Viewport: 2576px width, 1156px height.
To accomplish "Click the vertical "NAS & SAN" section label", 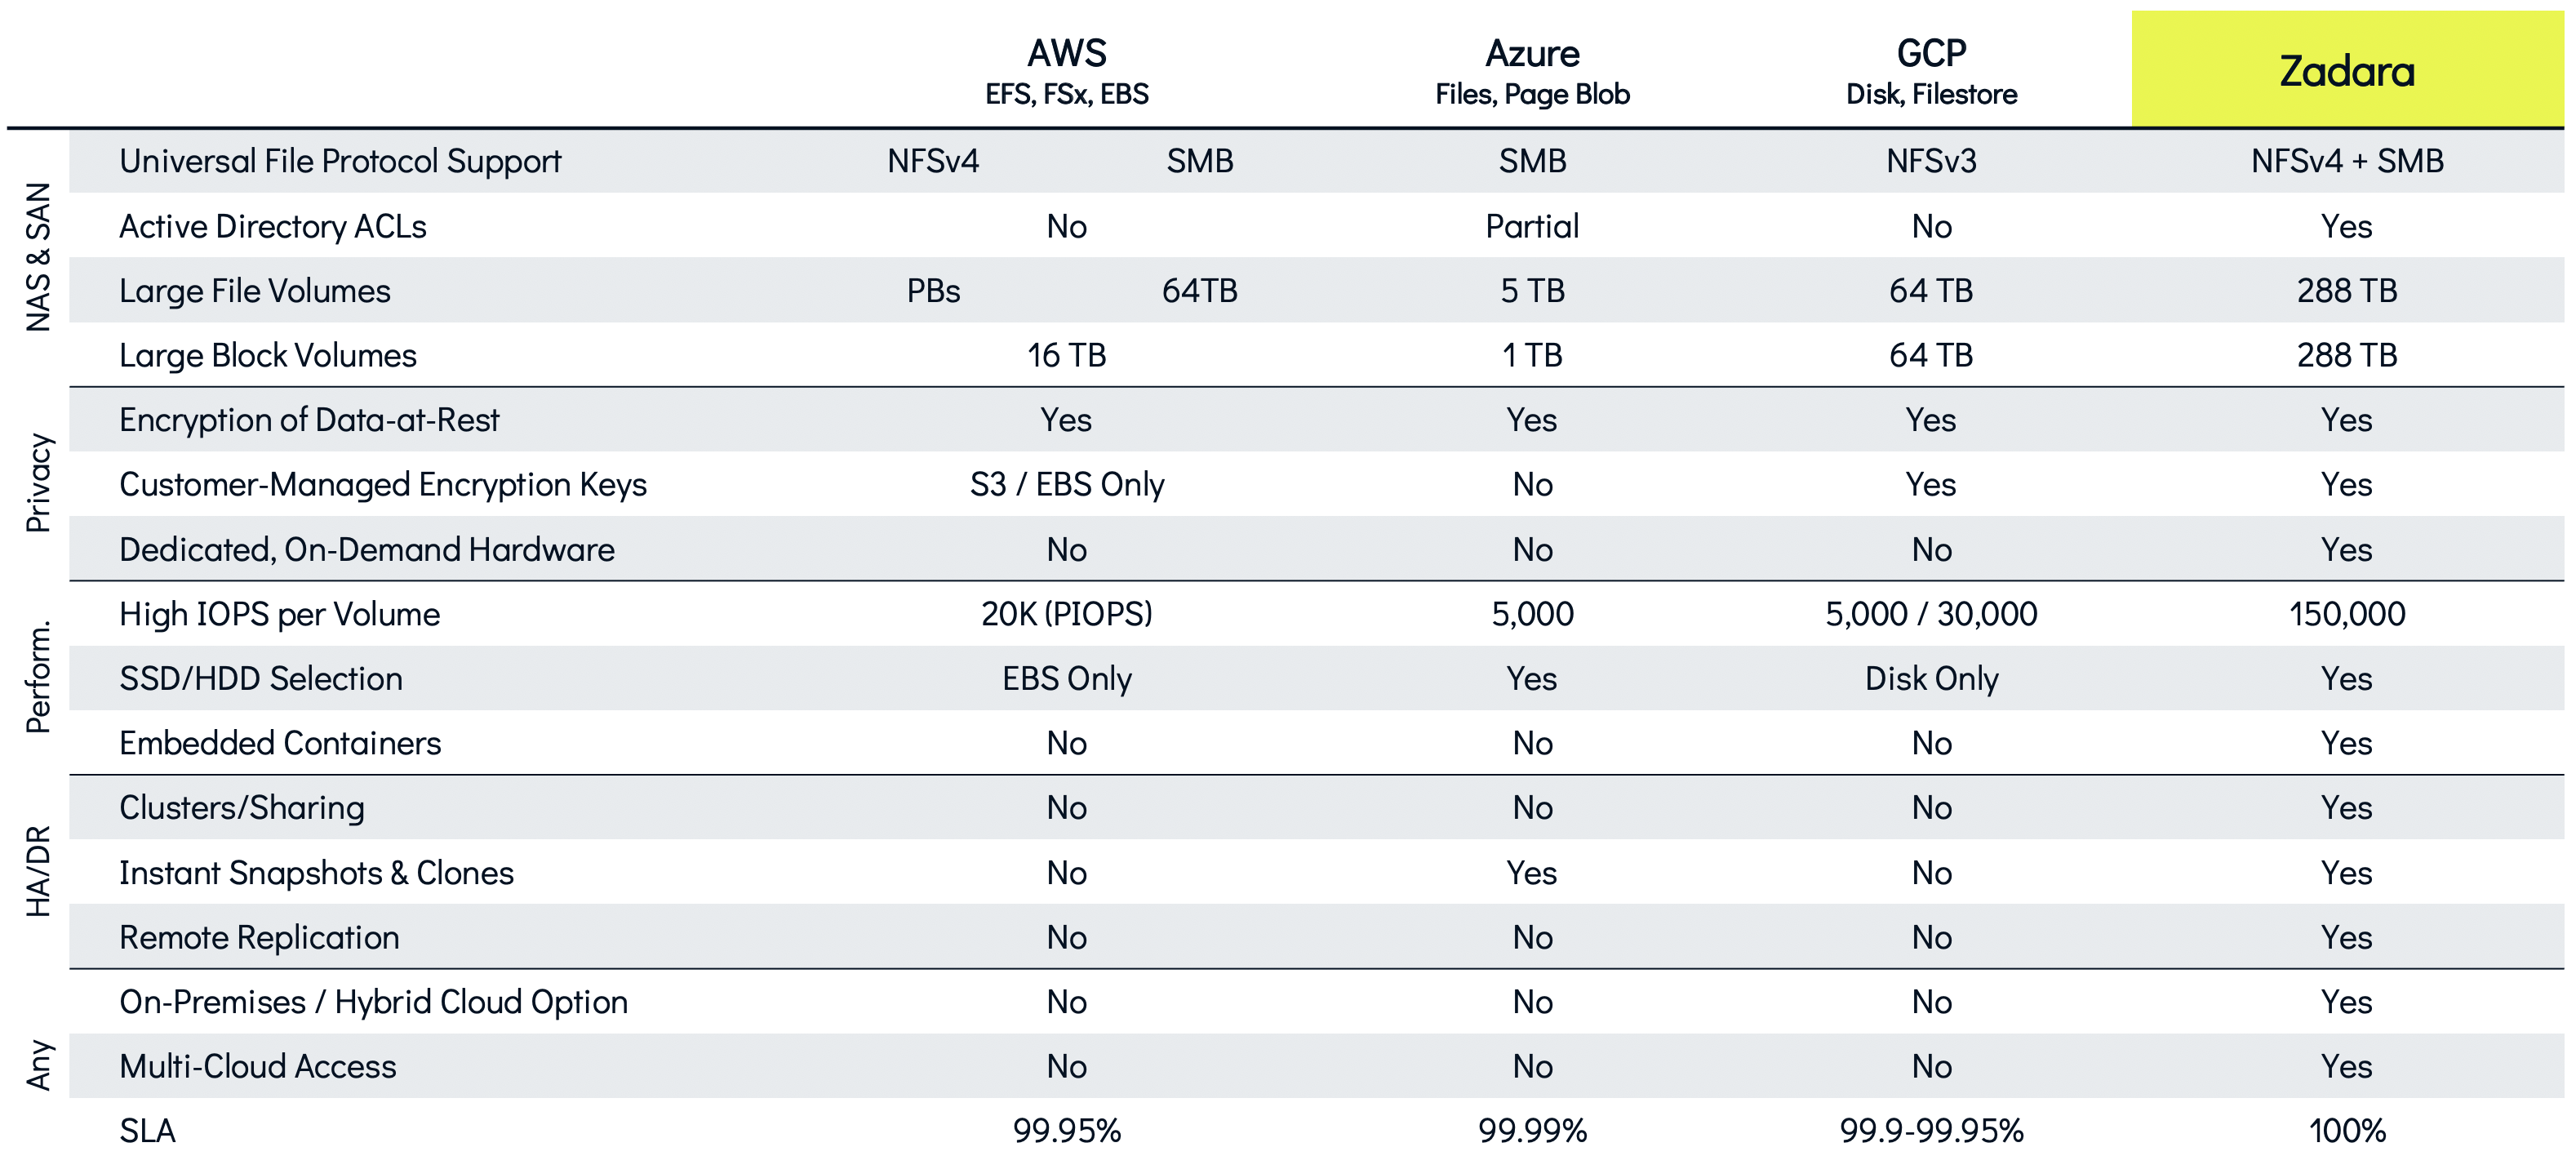I will click(x=38, y=257).
